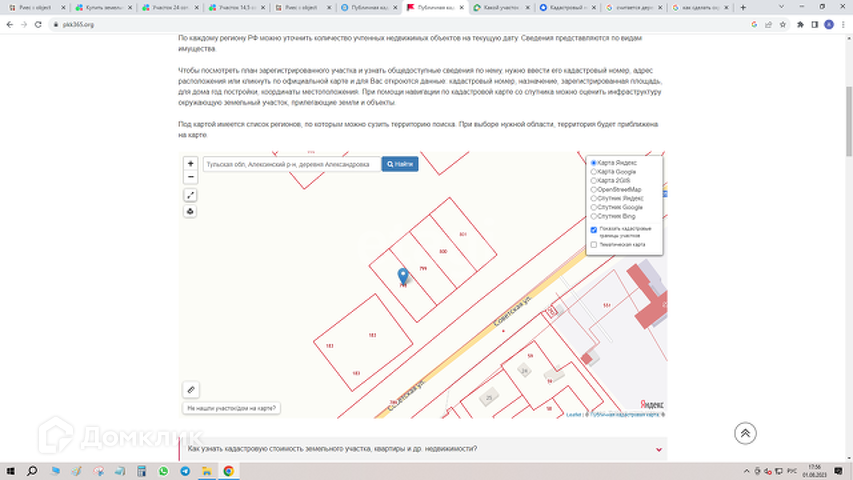Activate the ruler measurement tool
Screen dimensions: 853x480
coord(191,389)
